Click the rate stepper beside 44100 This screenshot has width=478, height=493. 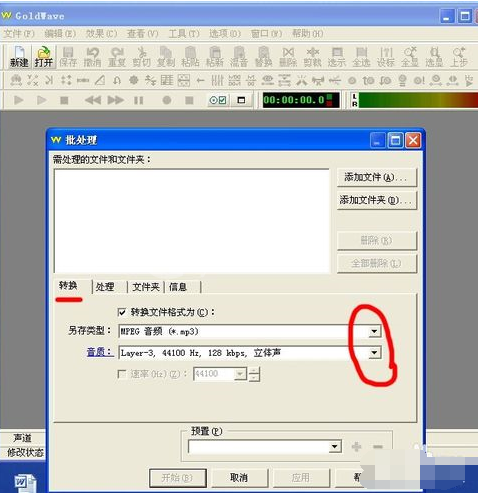point(254,374)
